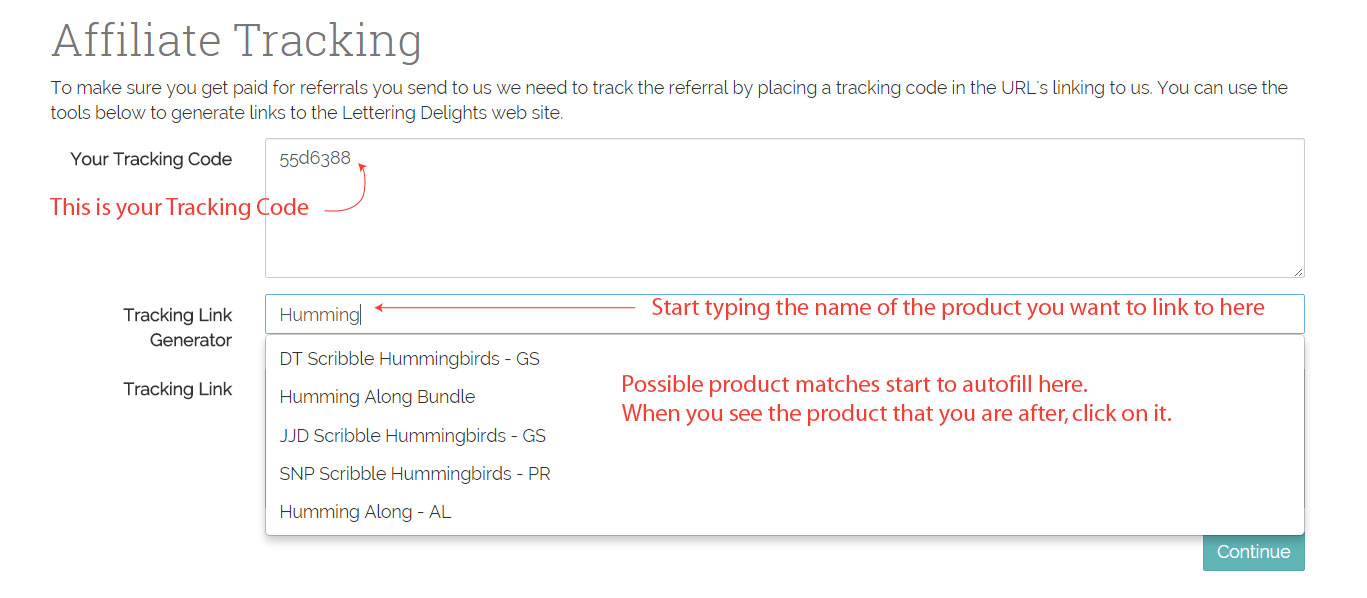Click the teal Continue button
Viewport: 1367px width, 598px height.
(1253, 551)
